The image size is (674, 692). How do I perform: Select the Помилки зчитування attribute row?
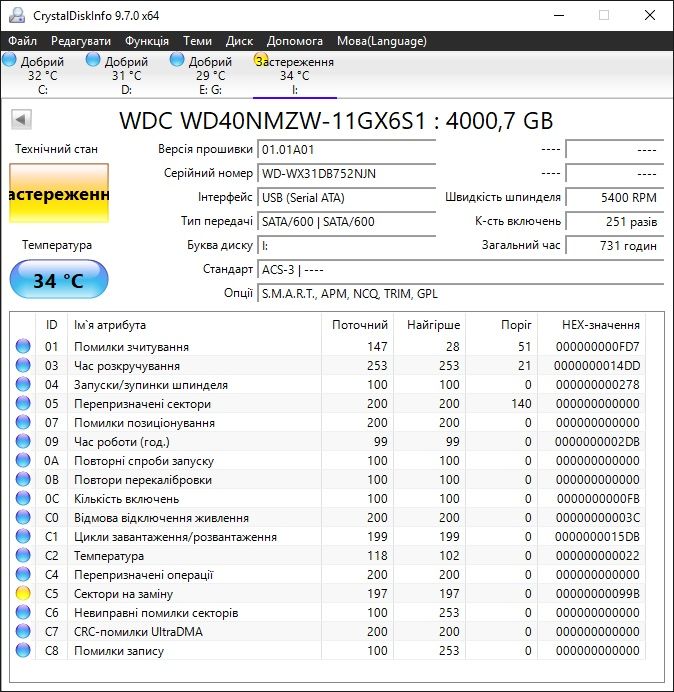(x=329, y=346)
